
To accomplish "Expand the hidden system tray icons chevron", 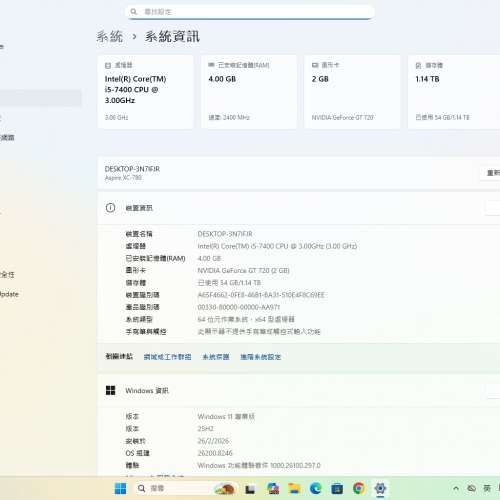I will (456, 489).
